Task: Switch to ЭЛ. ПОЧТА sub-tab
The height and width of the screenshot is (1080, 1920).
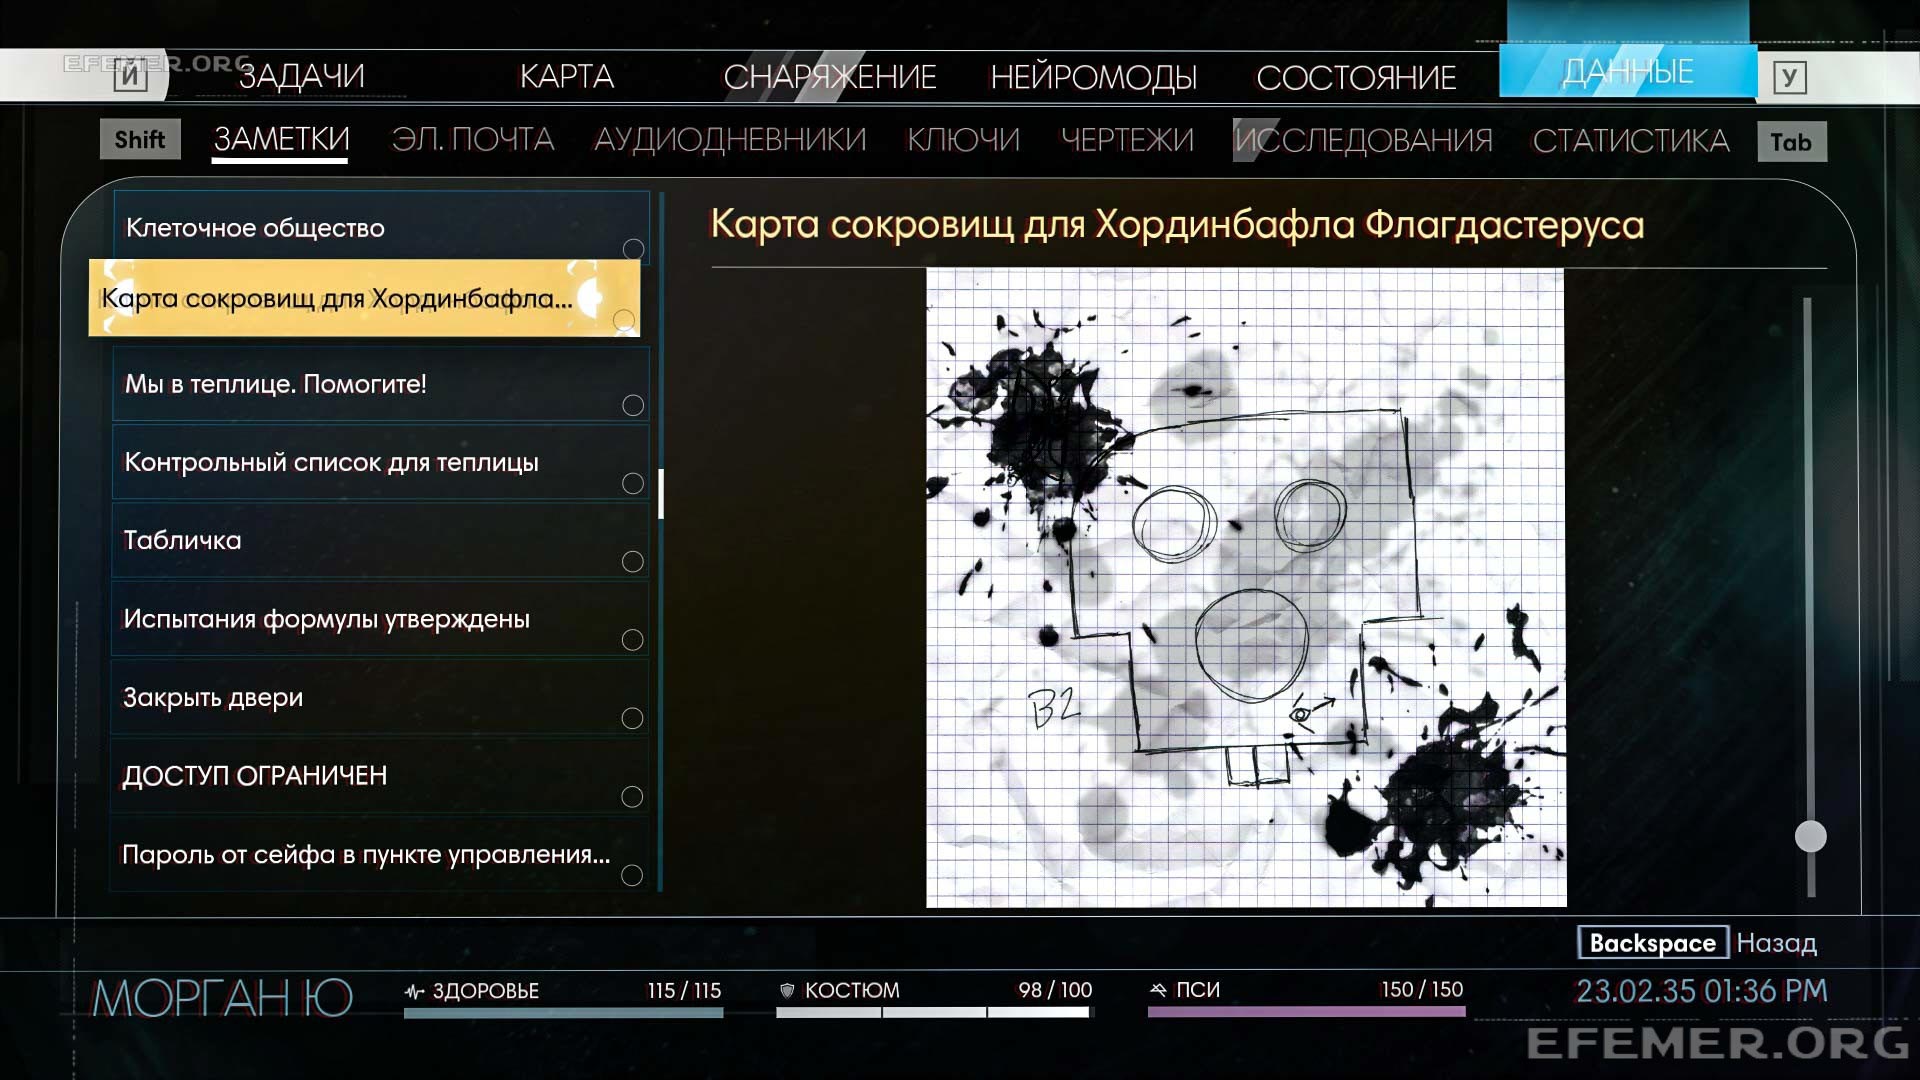Action: [x=472, y=139]
